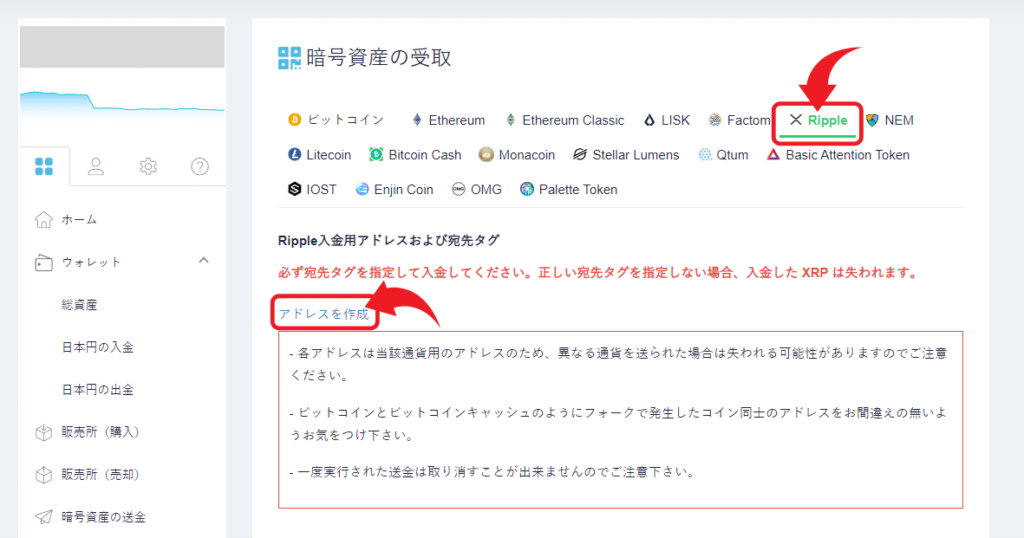Viewport: 1024px width, 538px height.
Task: Select the NEM currency tab
Action: click(x=889, y=120)
